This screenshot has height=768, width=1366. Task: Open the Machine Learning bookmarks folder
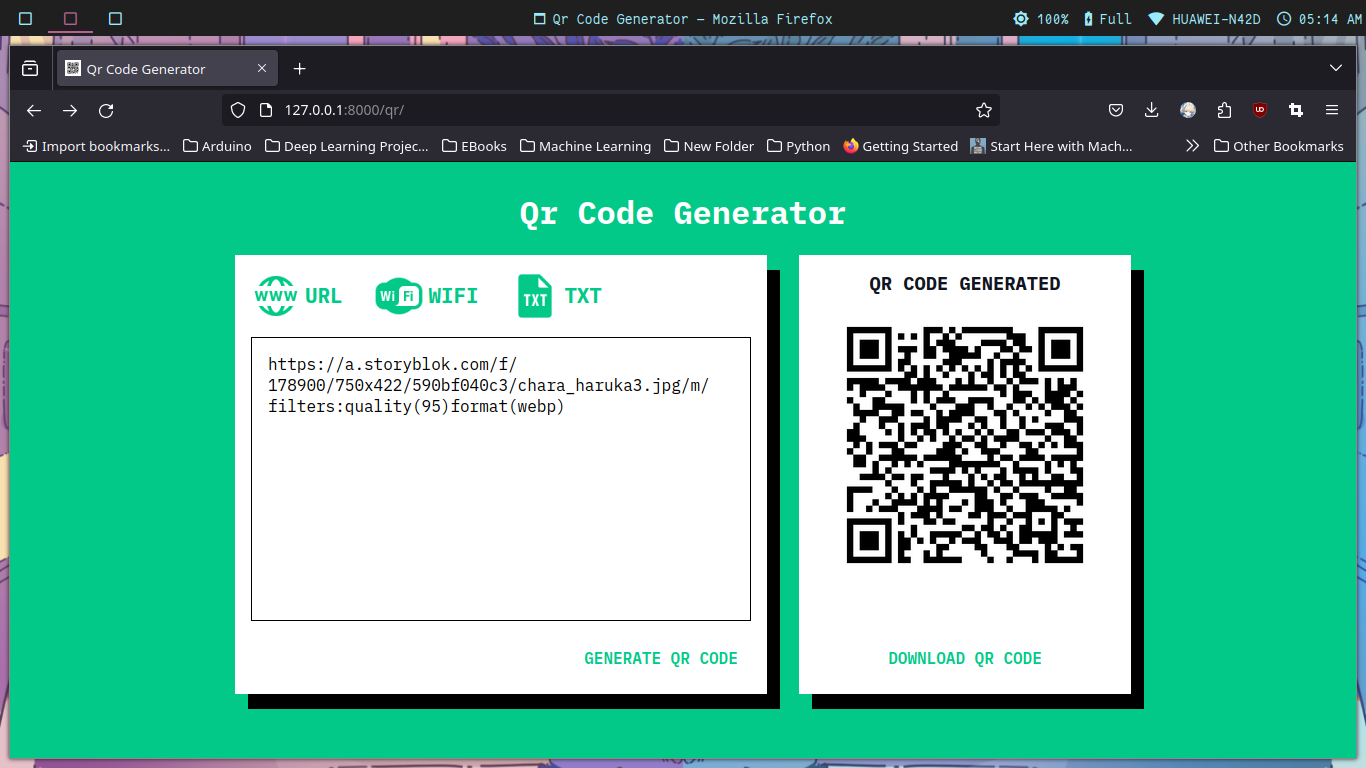pos(585,146)
